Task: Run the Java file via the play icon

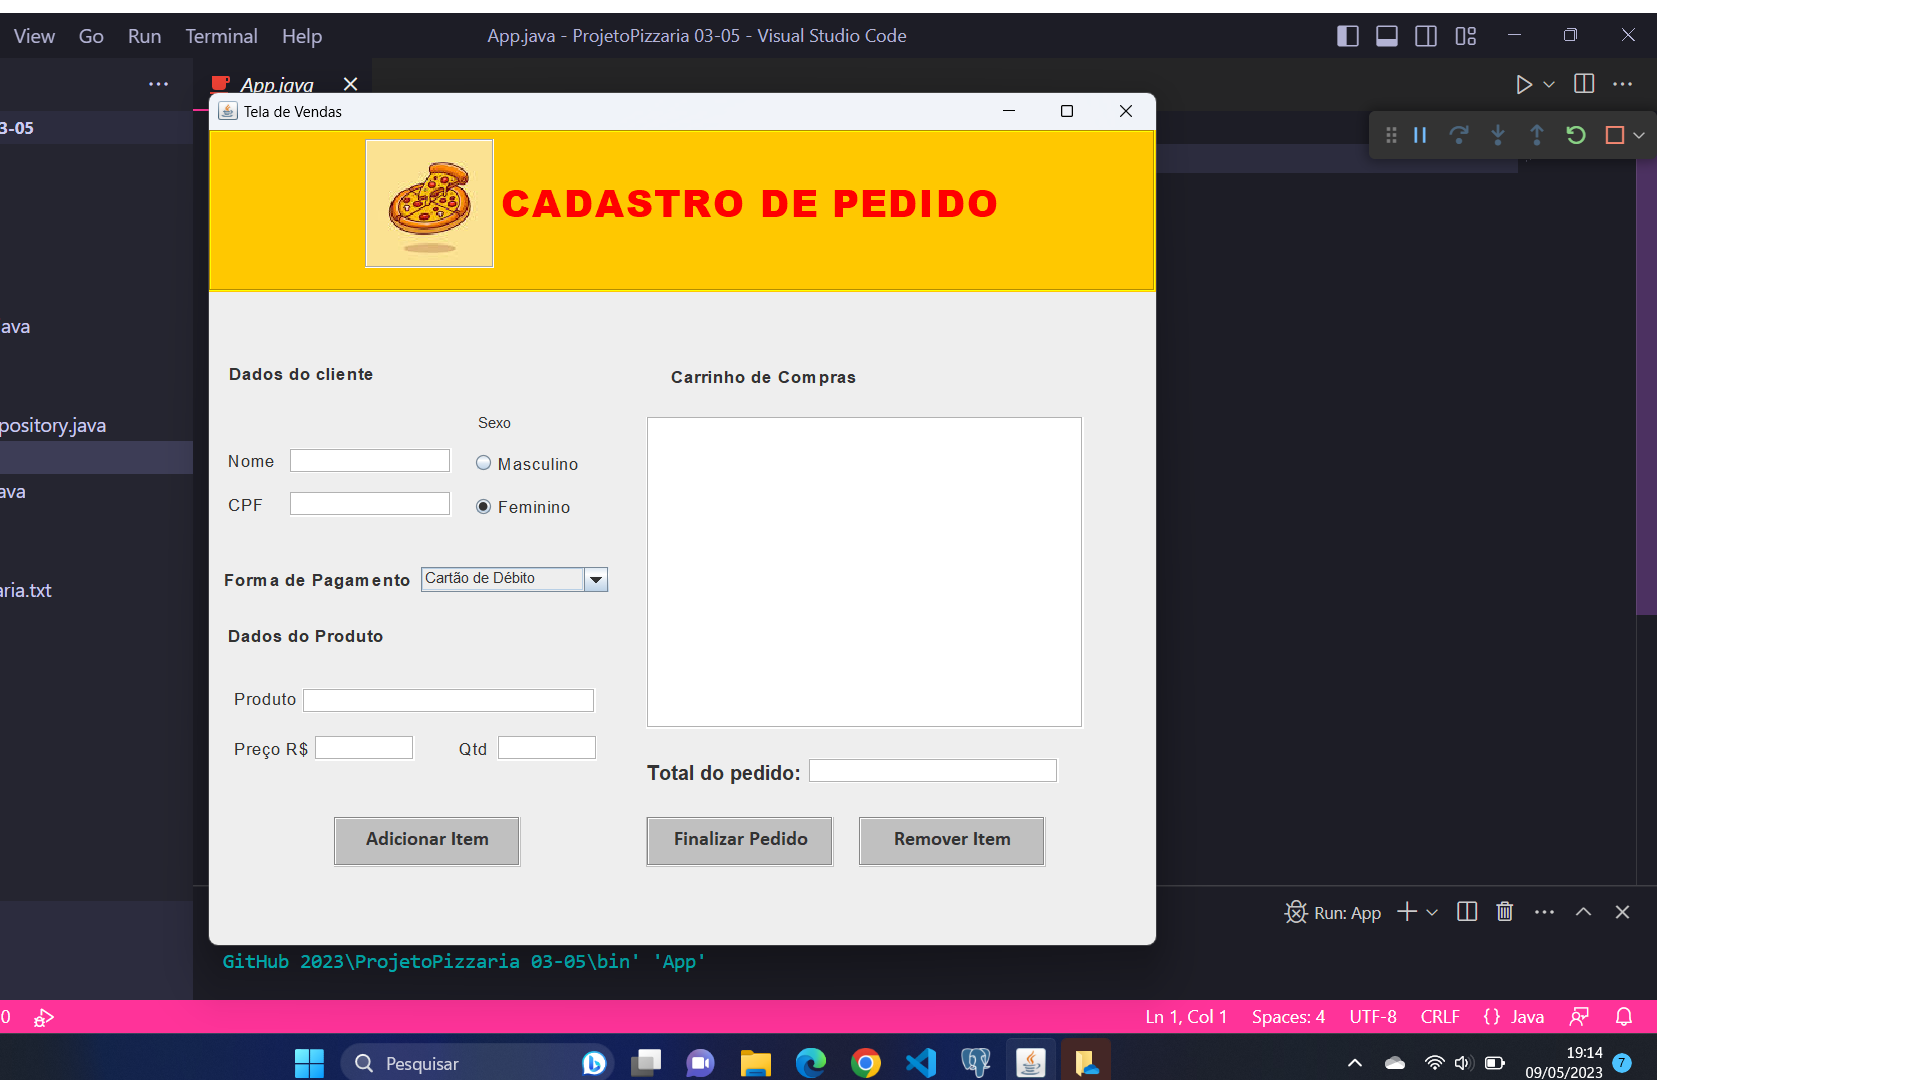Action: (x=1524, y=84)
